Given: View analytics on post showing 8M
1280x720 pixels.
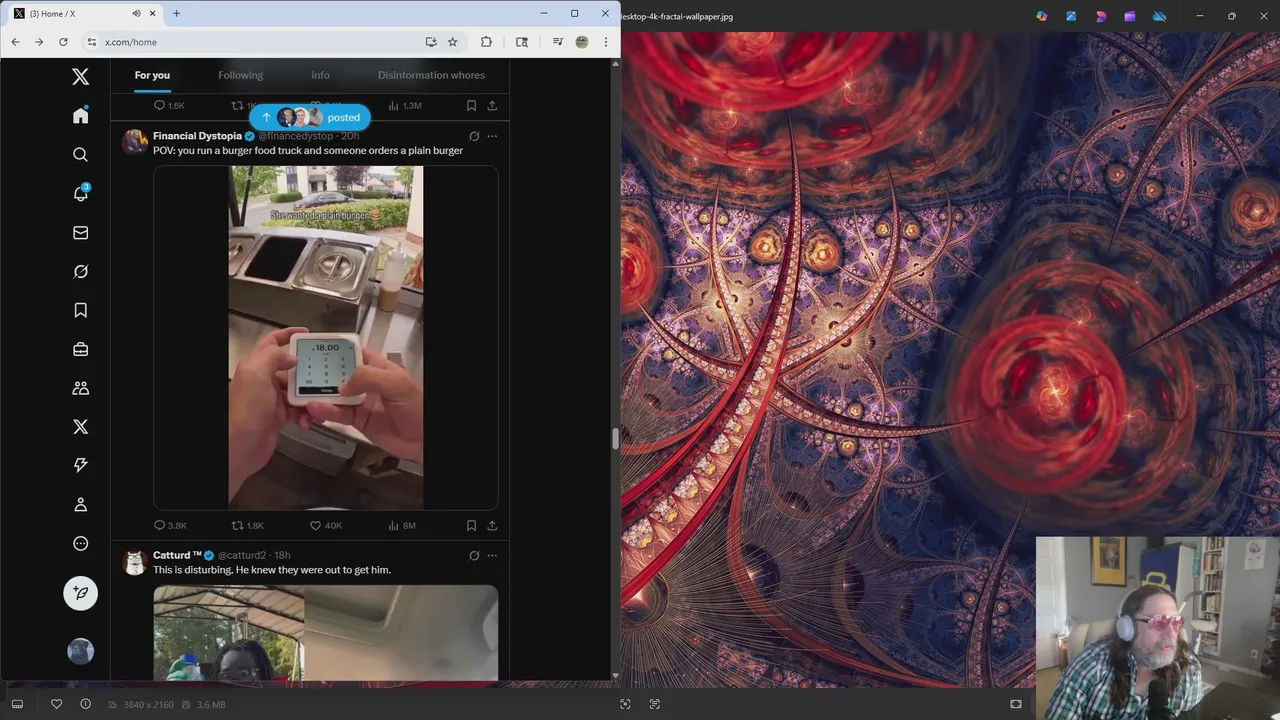Looking at the screenshot, I should 402,525.
